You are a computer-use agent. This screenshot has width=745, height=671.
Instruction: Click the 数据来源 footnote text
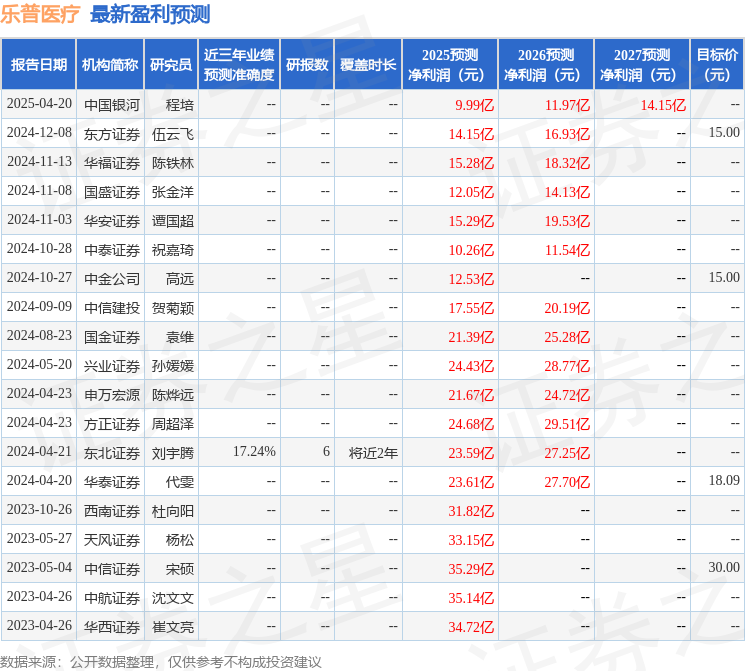click(x=161, y=662)
